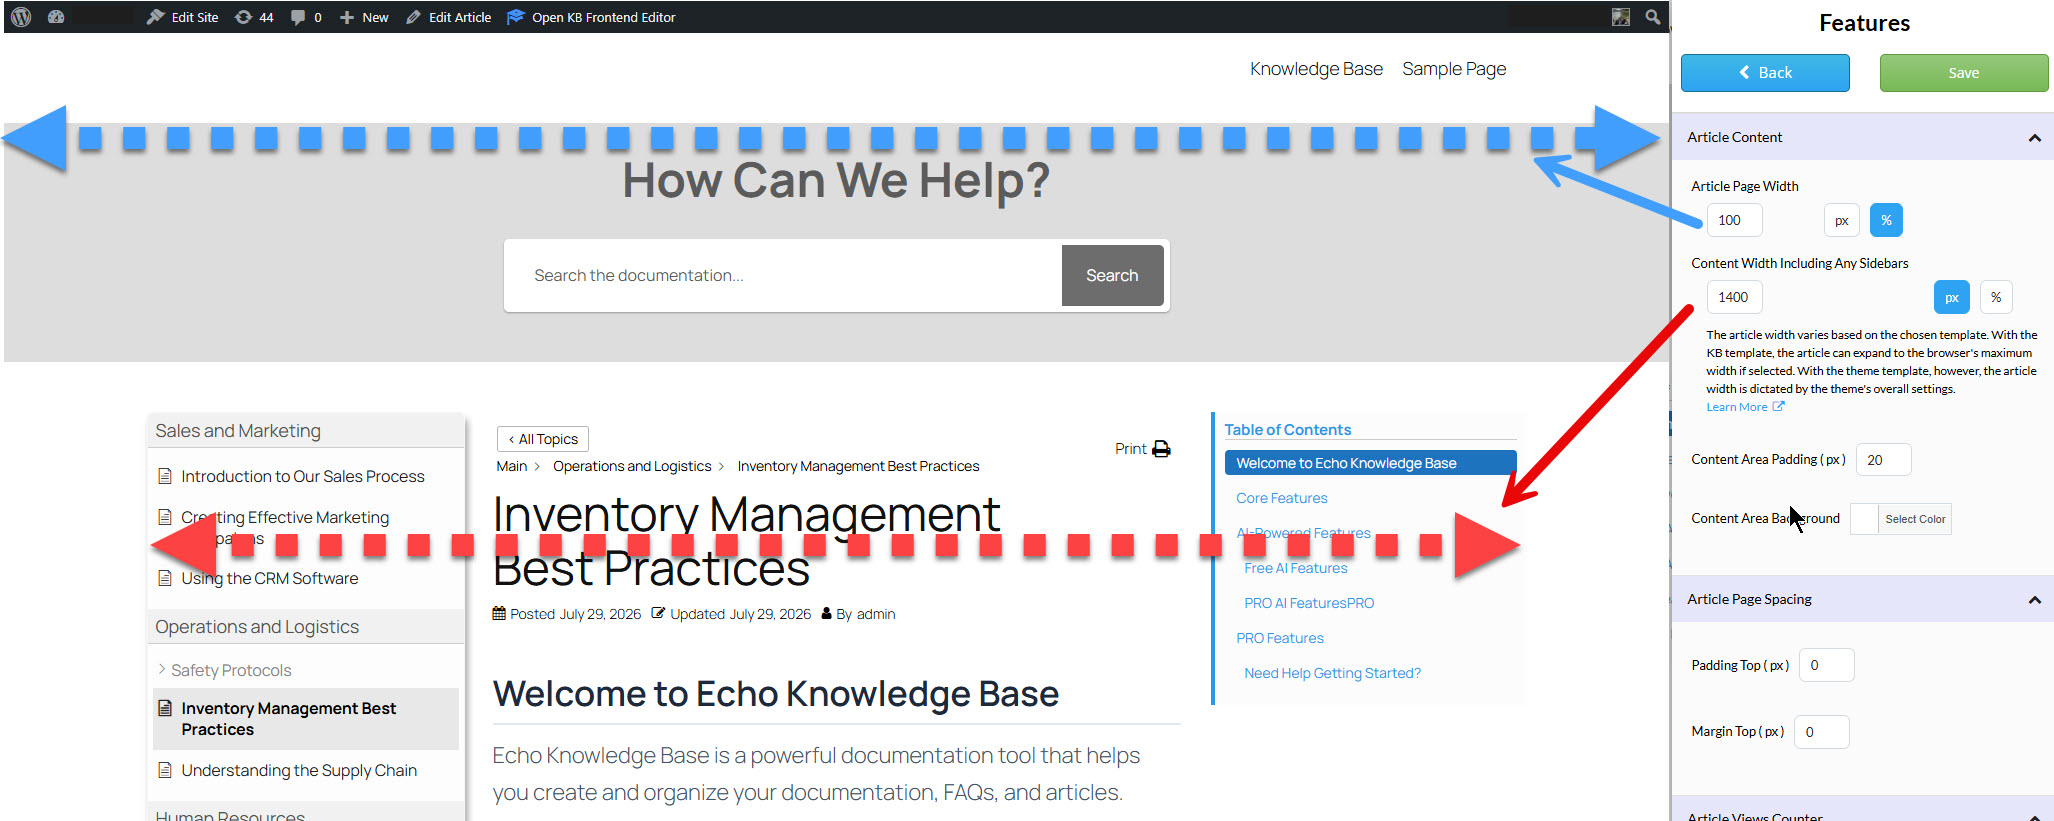
Task: Click the admin bar search magnifier
Action: tap(1653, 17)
